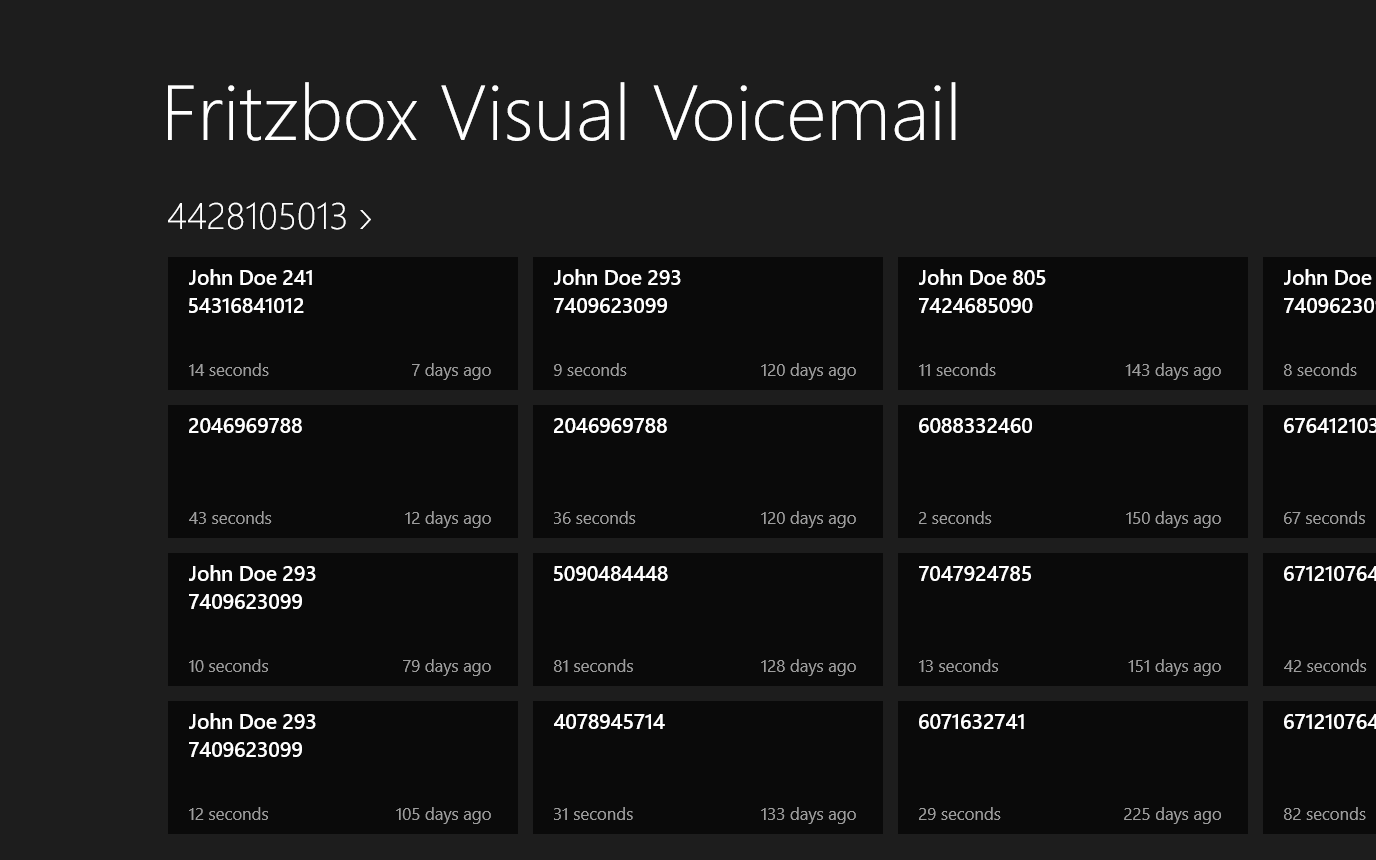Open John Doe 293 message, 79 days ago
Viewport: 1376px width, 860px height.
point(342,619)
